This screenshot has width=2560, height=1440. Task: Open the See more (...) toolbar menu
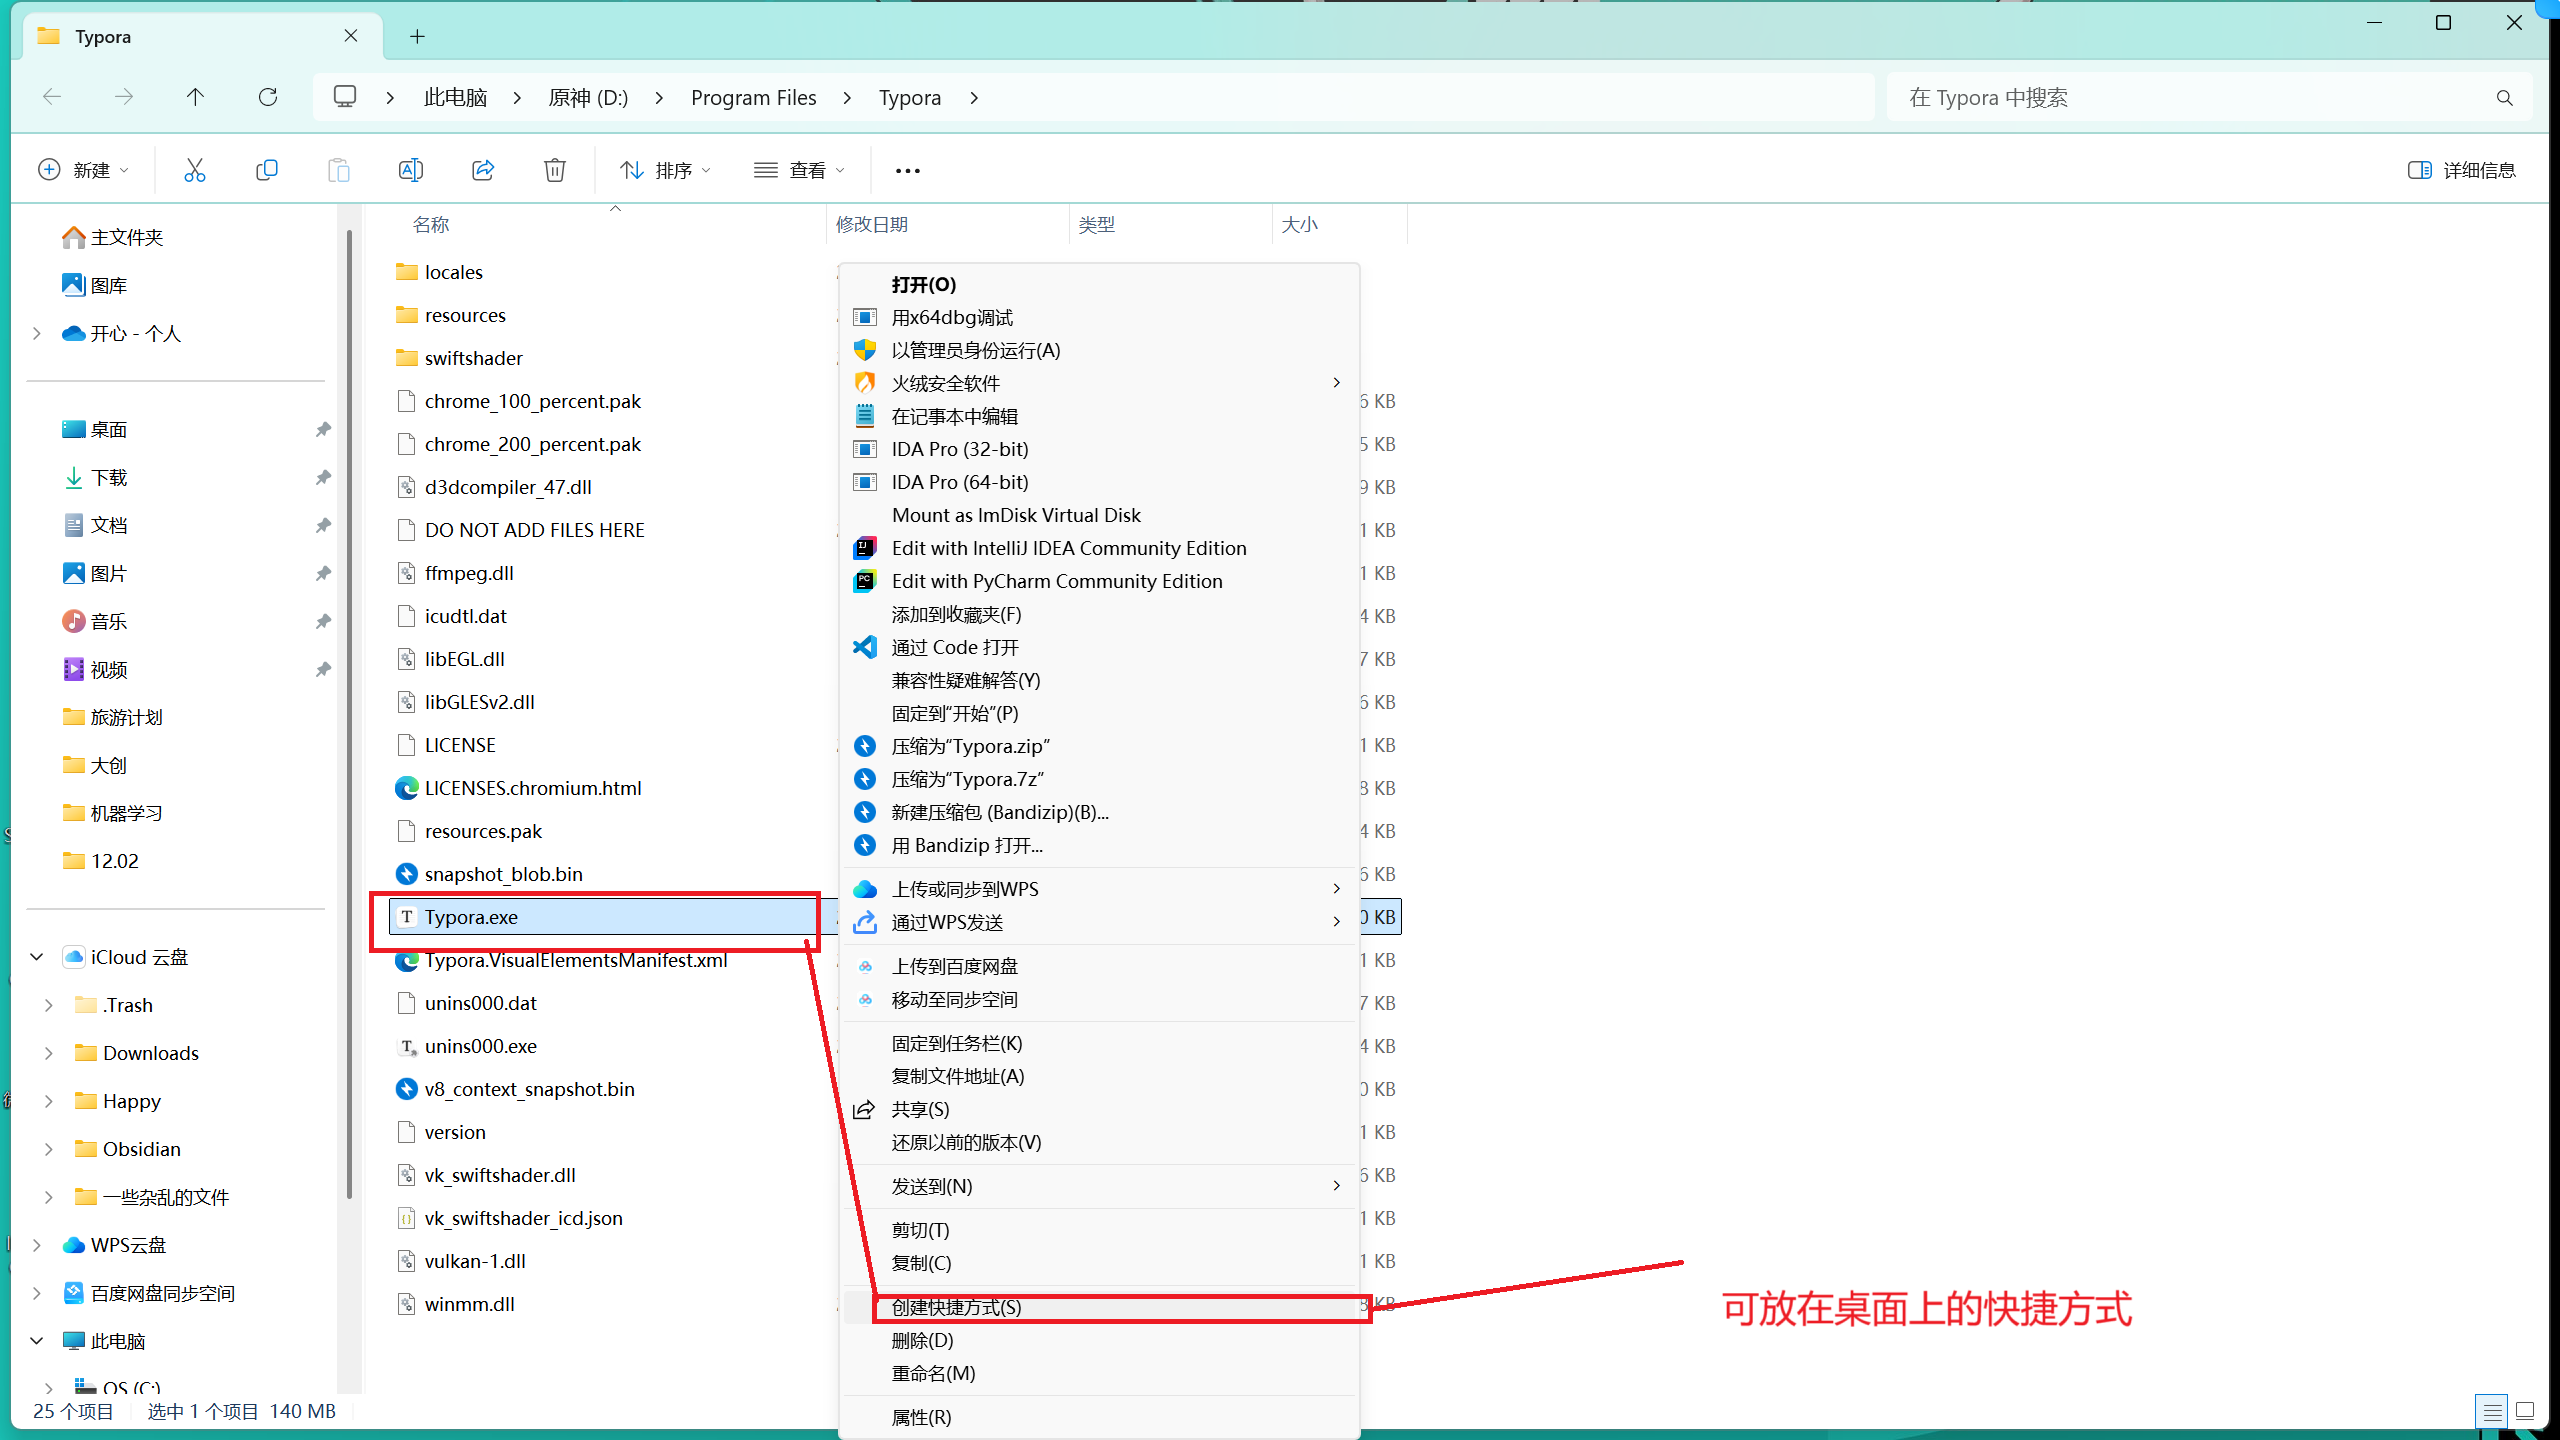point(908,171)
